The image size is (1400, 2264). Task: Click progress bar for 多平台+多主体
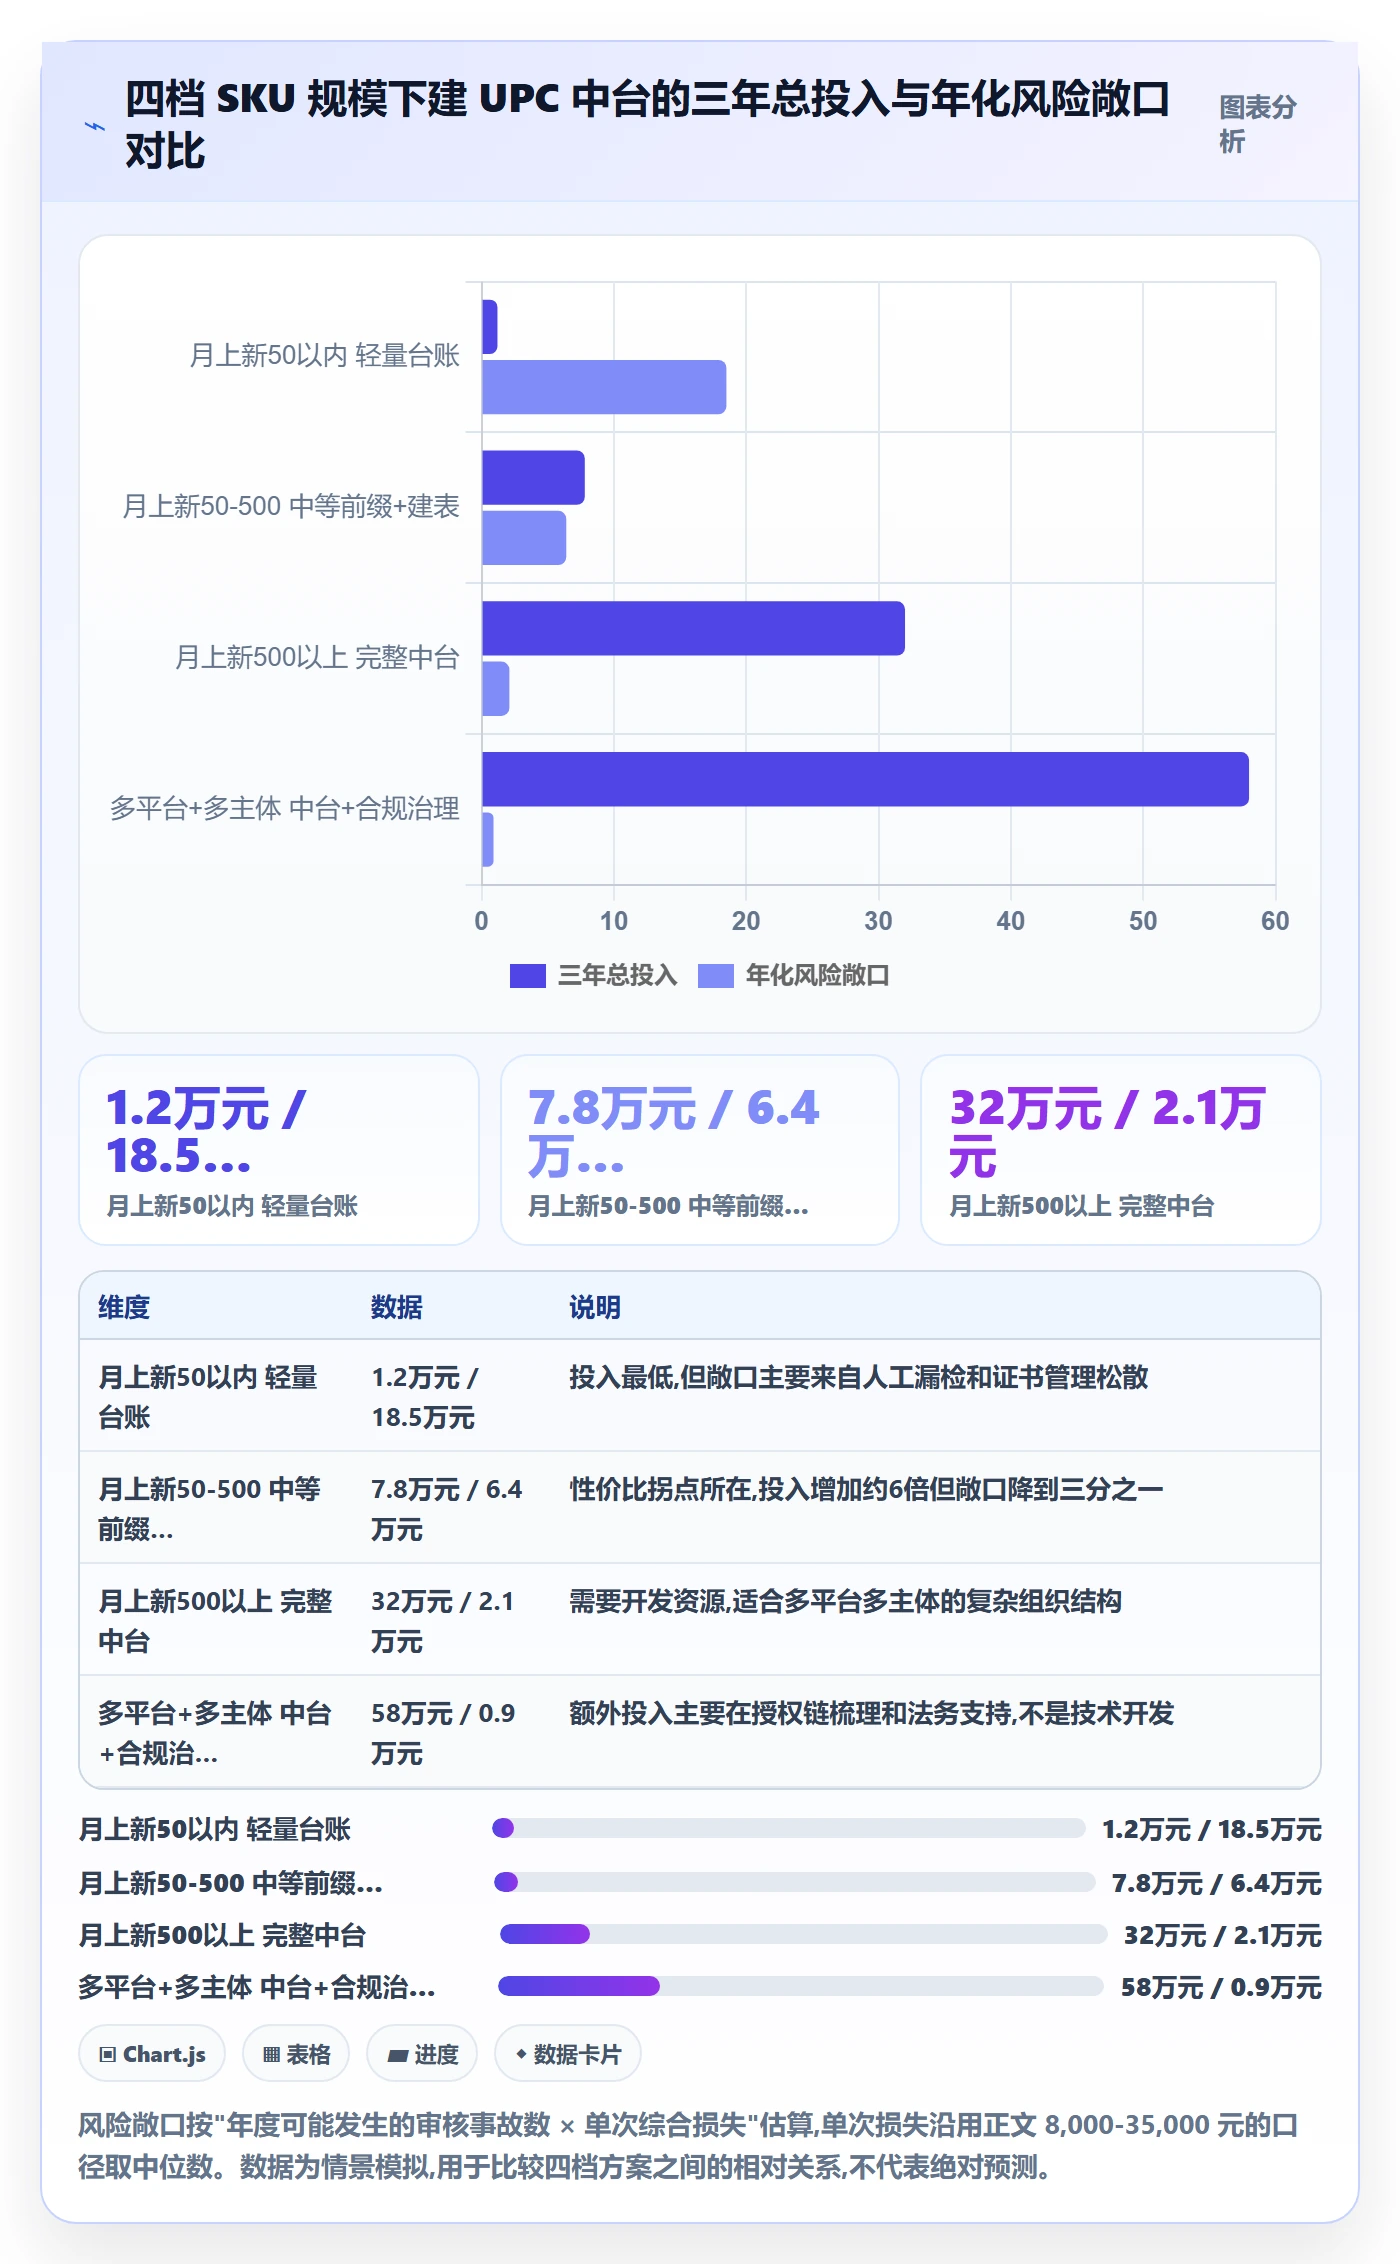click(x=801, y=1986)
